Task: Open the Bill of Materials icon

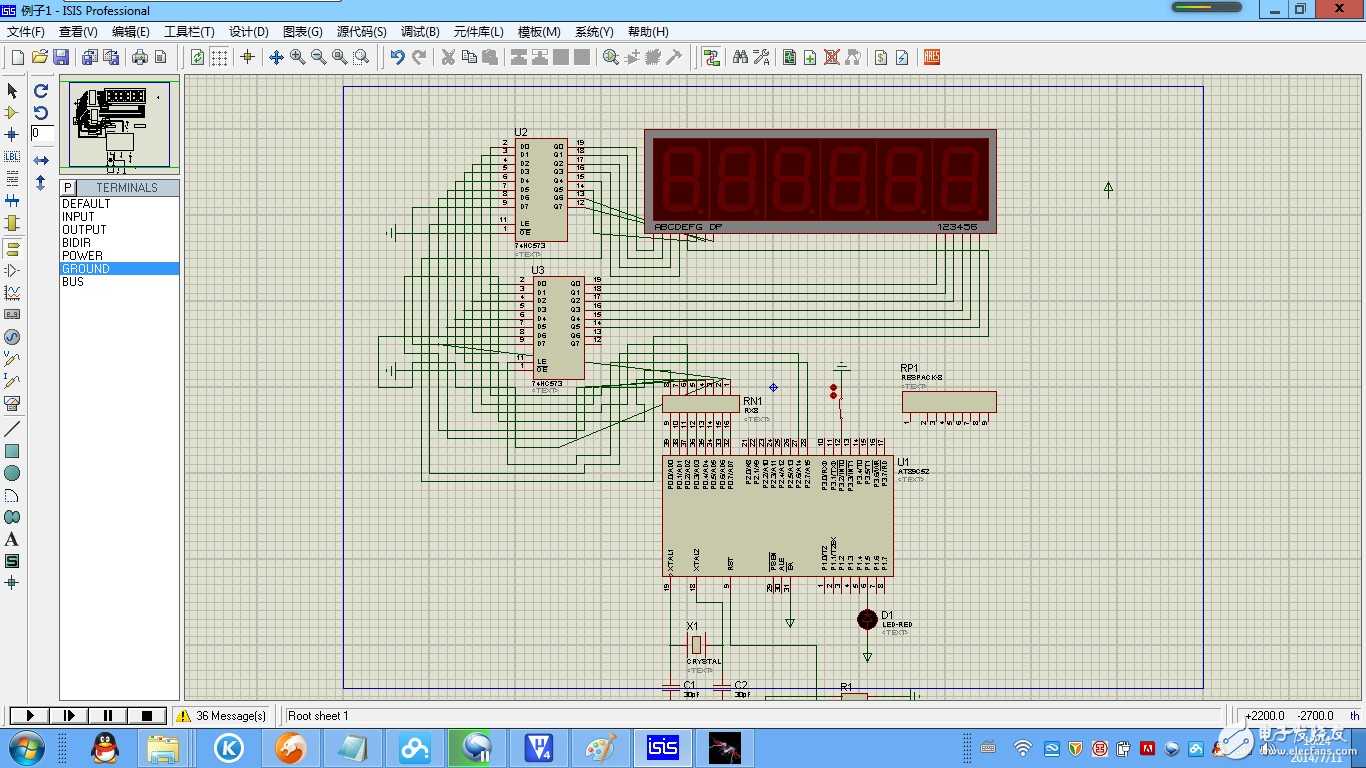Action: click(x=880, y=58)
